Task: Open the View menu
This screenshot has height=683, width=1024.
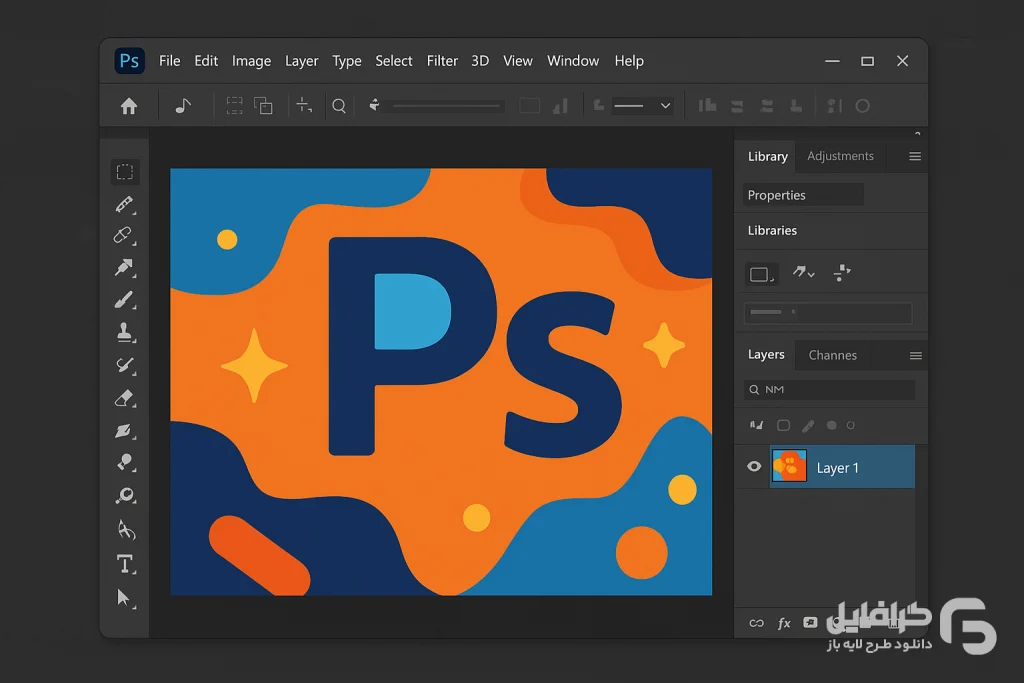Action: tap(518, 61)
